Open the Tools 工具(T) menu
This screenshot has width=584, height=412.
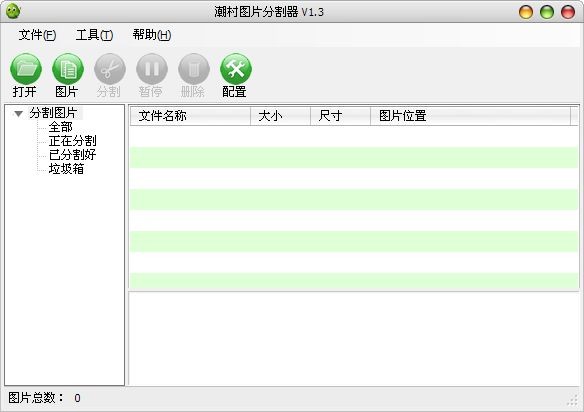[94, 35]
